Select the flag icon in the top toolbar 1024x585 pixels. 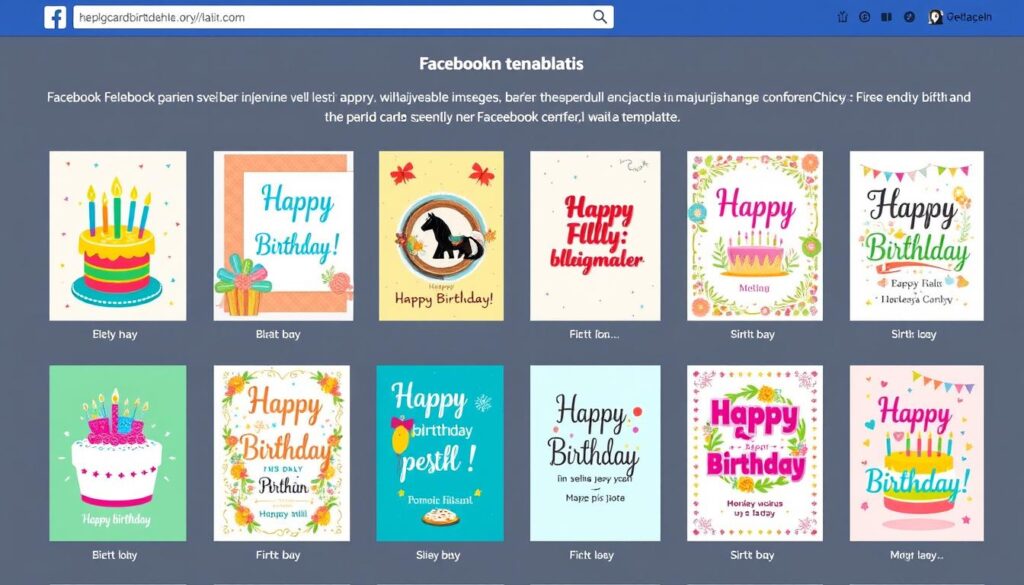886,16
